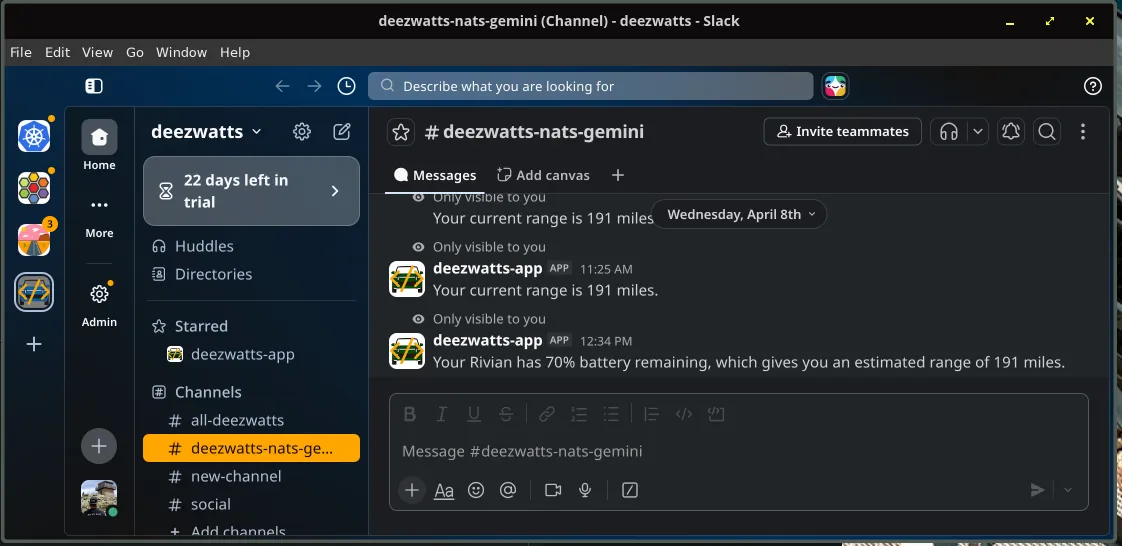
Task: Open the View menu
Action: coord(97,52)
